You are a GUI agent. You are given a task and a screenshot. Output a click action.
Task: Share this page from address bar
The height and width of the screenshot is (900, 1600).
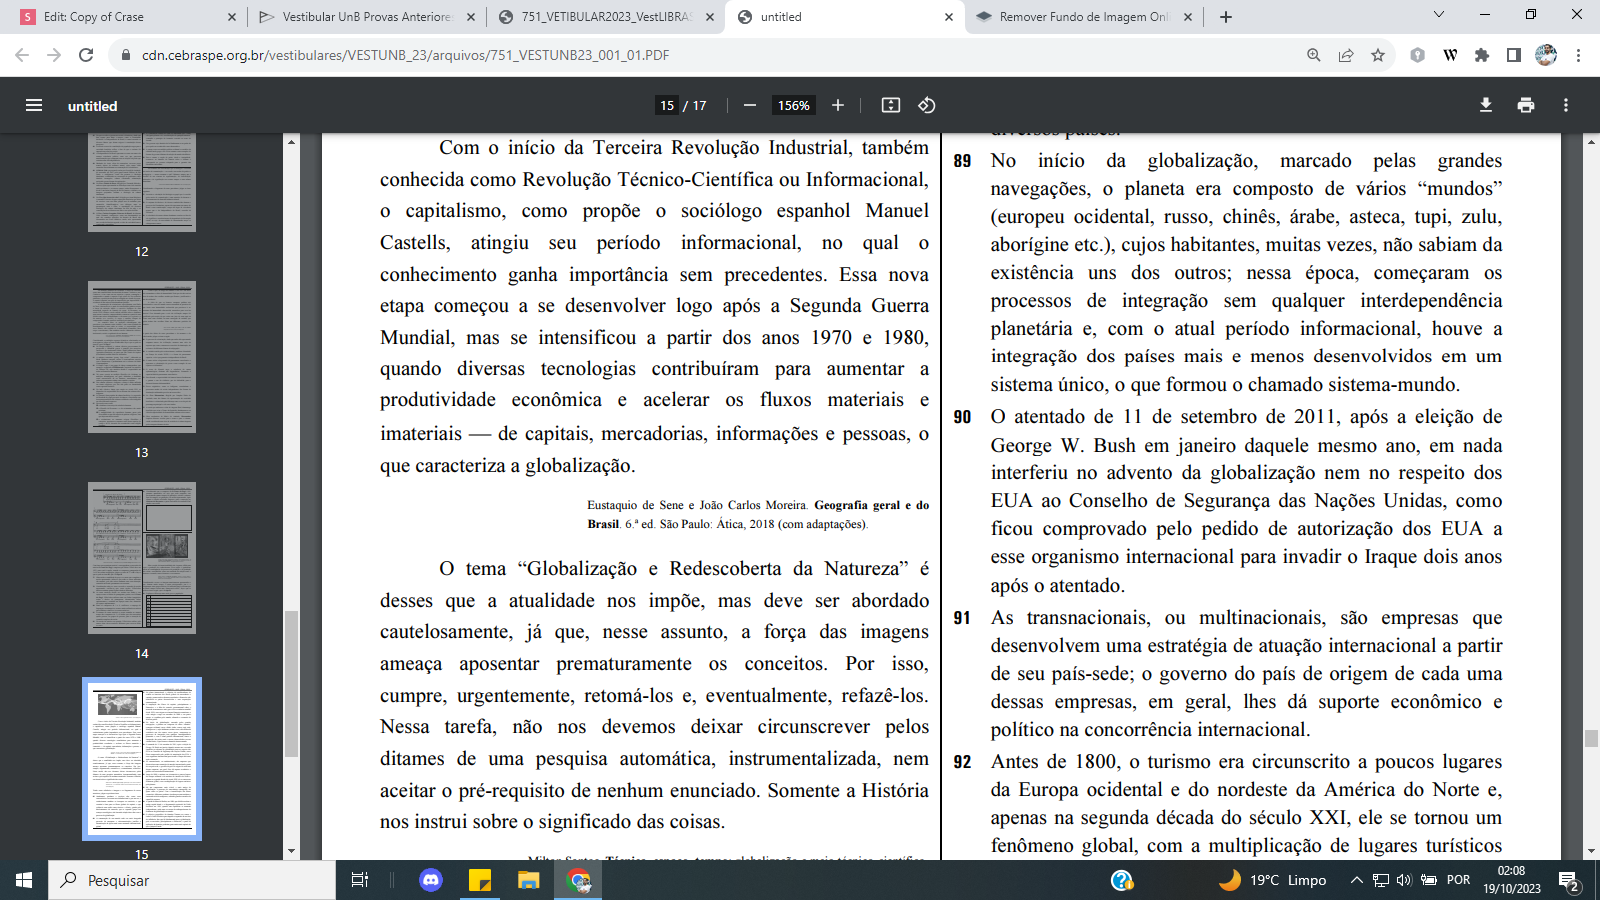click(1346, 55)
